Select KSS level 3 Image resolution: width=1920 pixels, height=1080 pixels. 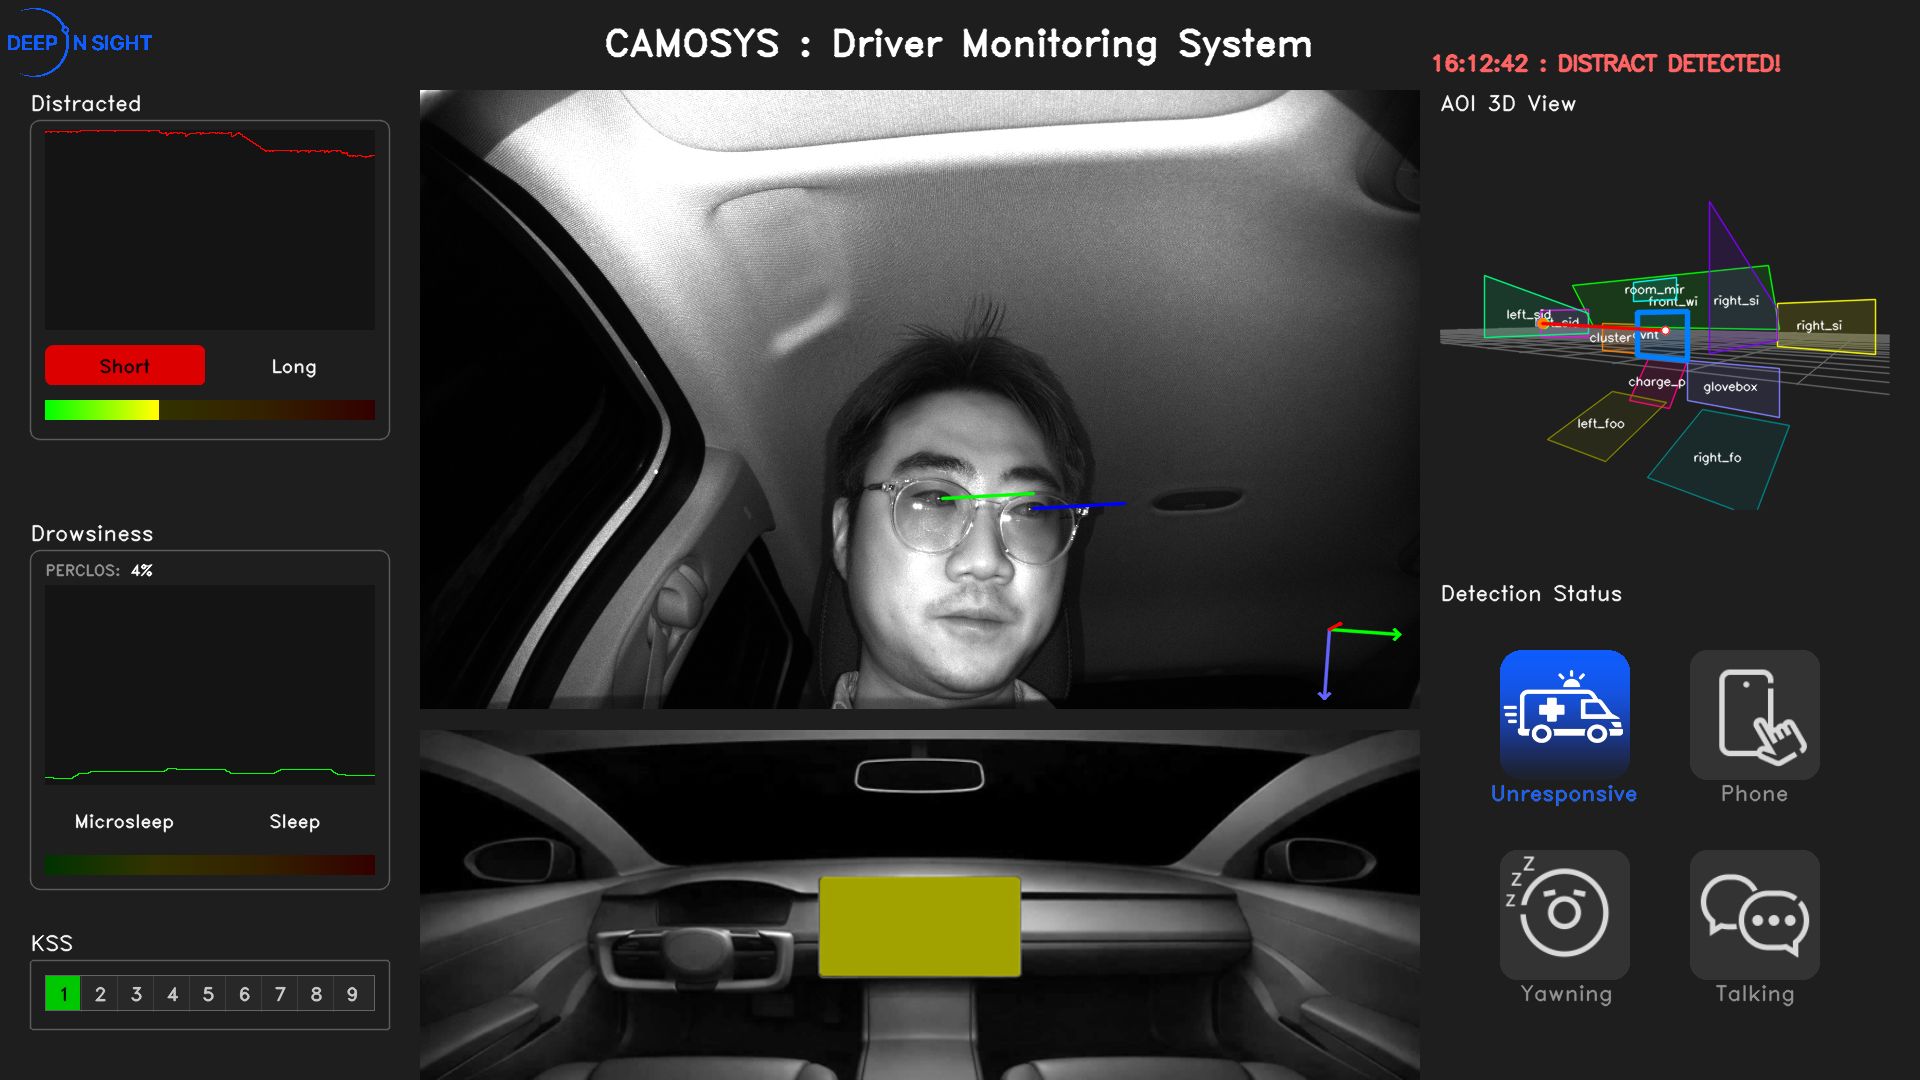click(x=136, y=993)
